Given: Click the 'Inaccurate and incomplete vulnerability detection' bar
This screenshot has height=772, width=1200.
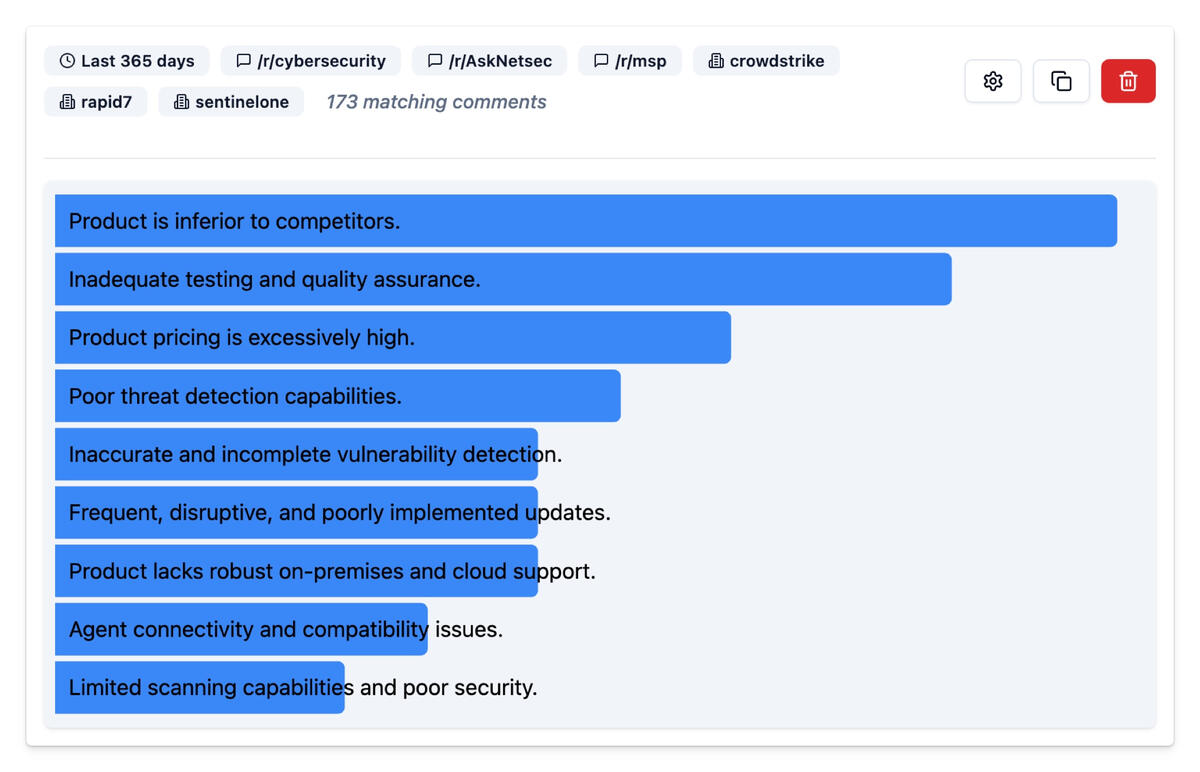Looking at the screenshot, I should pyautogui.click(x=296, y=455).
